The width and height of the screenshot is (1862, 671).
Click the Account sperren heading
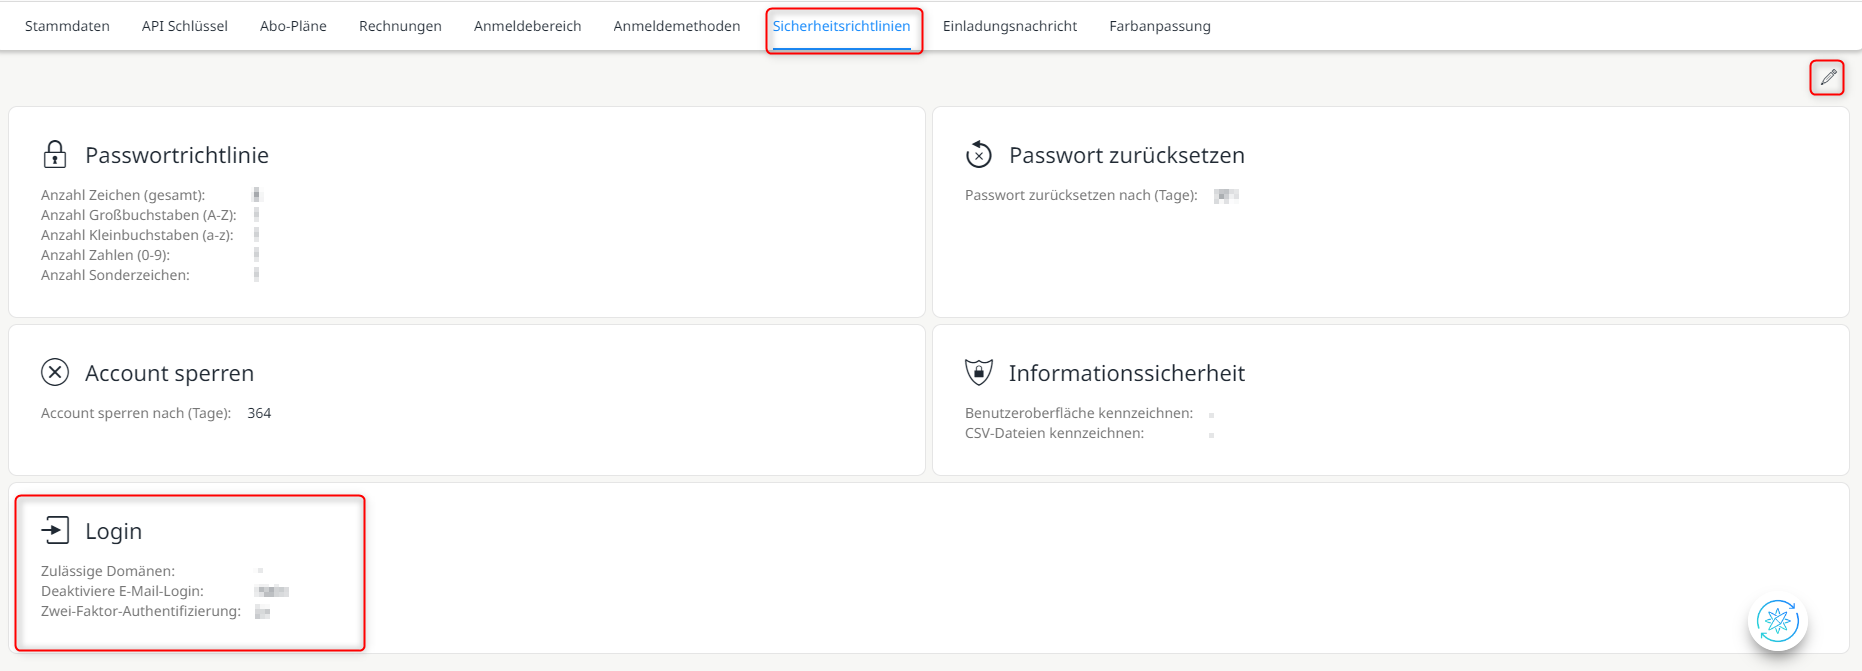pos(170,373)
